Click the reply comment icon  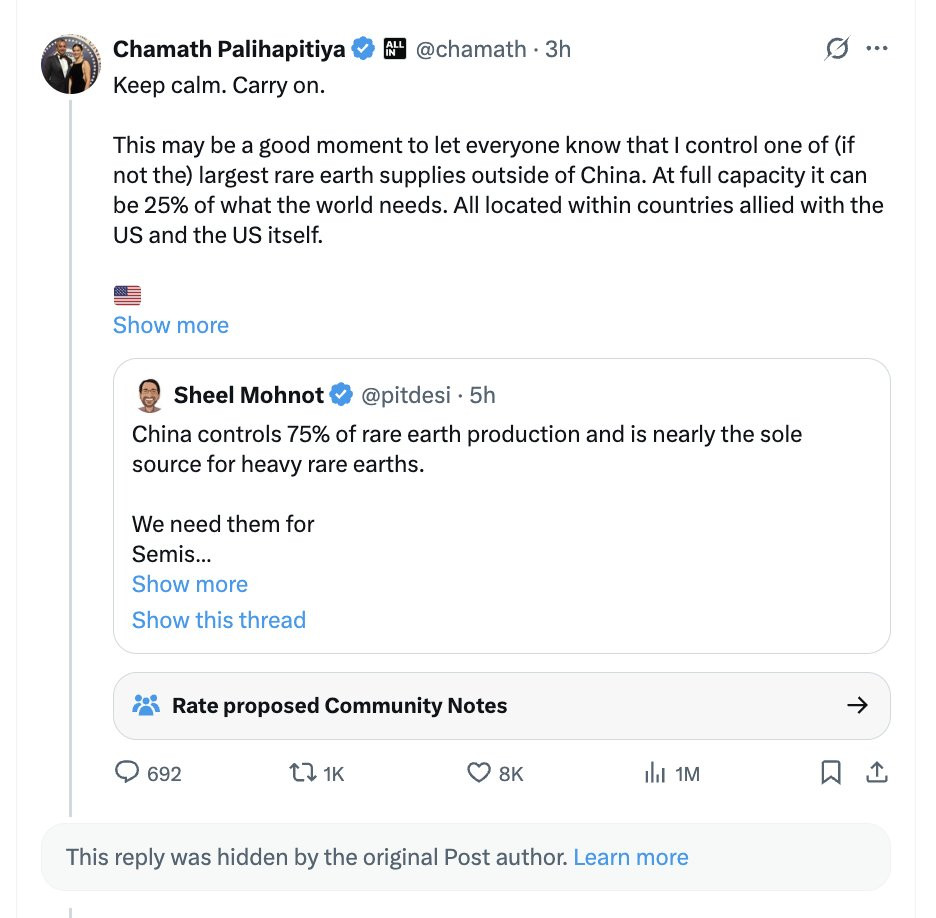pos(128,773)
